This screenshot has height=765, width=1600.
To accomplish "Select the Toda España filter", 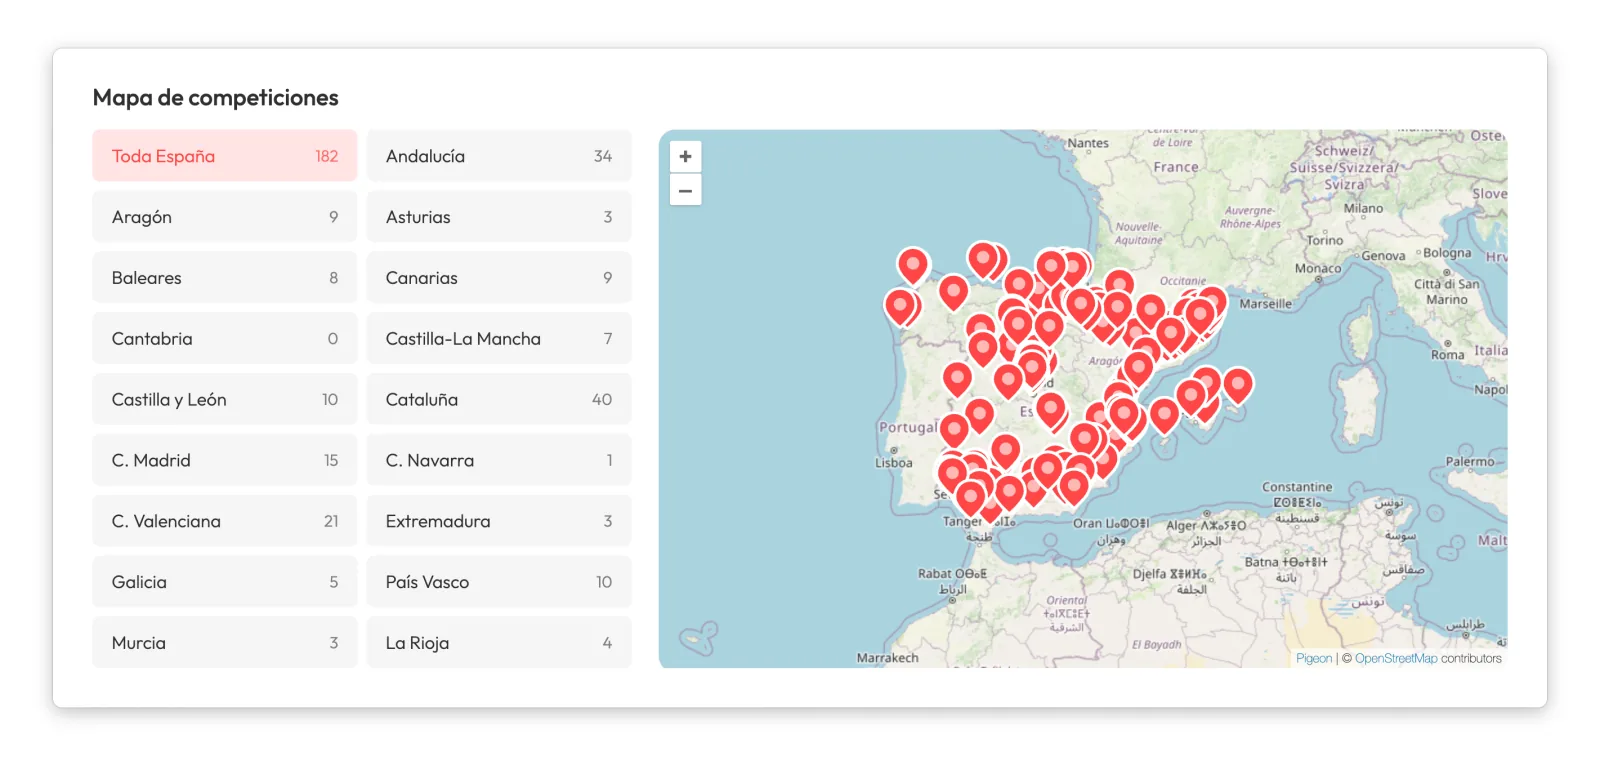I will click(225, 156).
